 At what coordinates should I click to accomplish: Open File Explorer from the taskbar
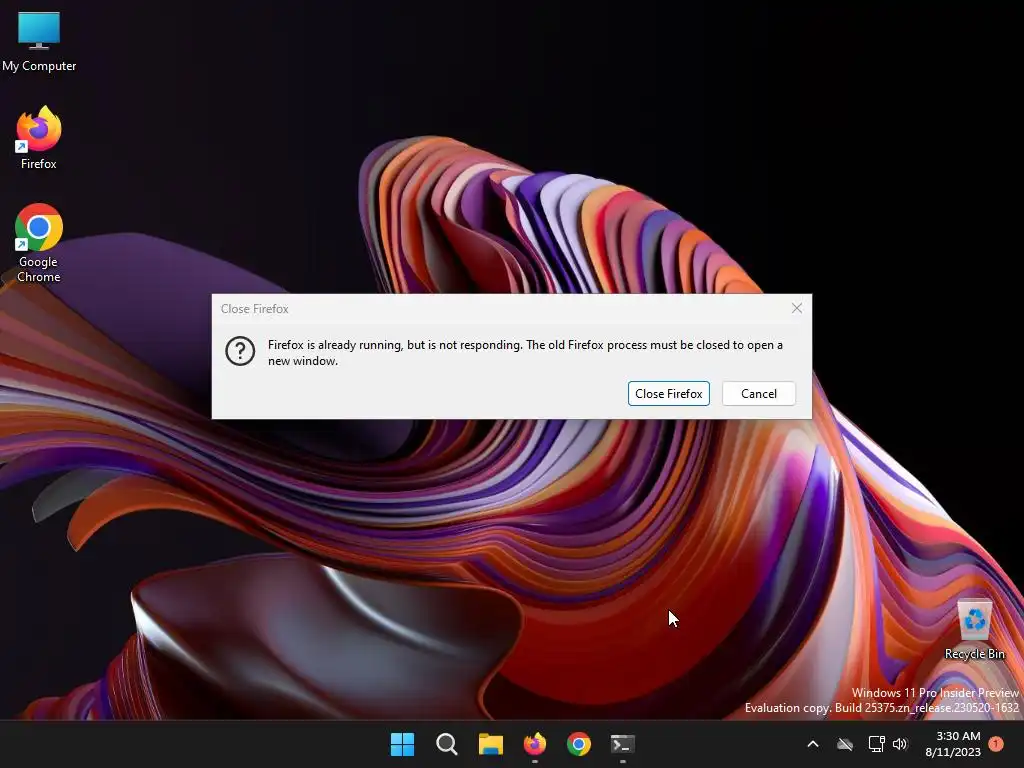pos(490,744)
